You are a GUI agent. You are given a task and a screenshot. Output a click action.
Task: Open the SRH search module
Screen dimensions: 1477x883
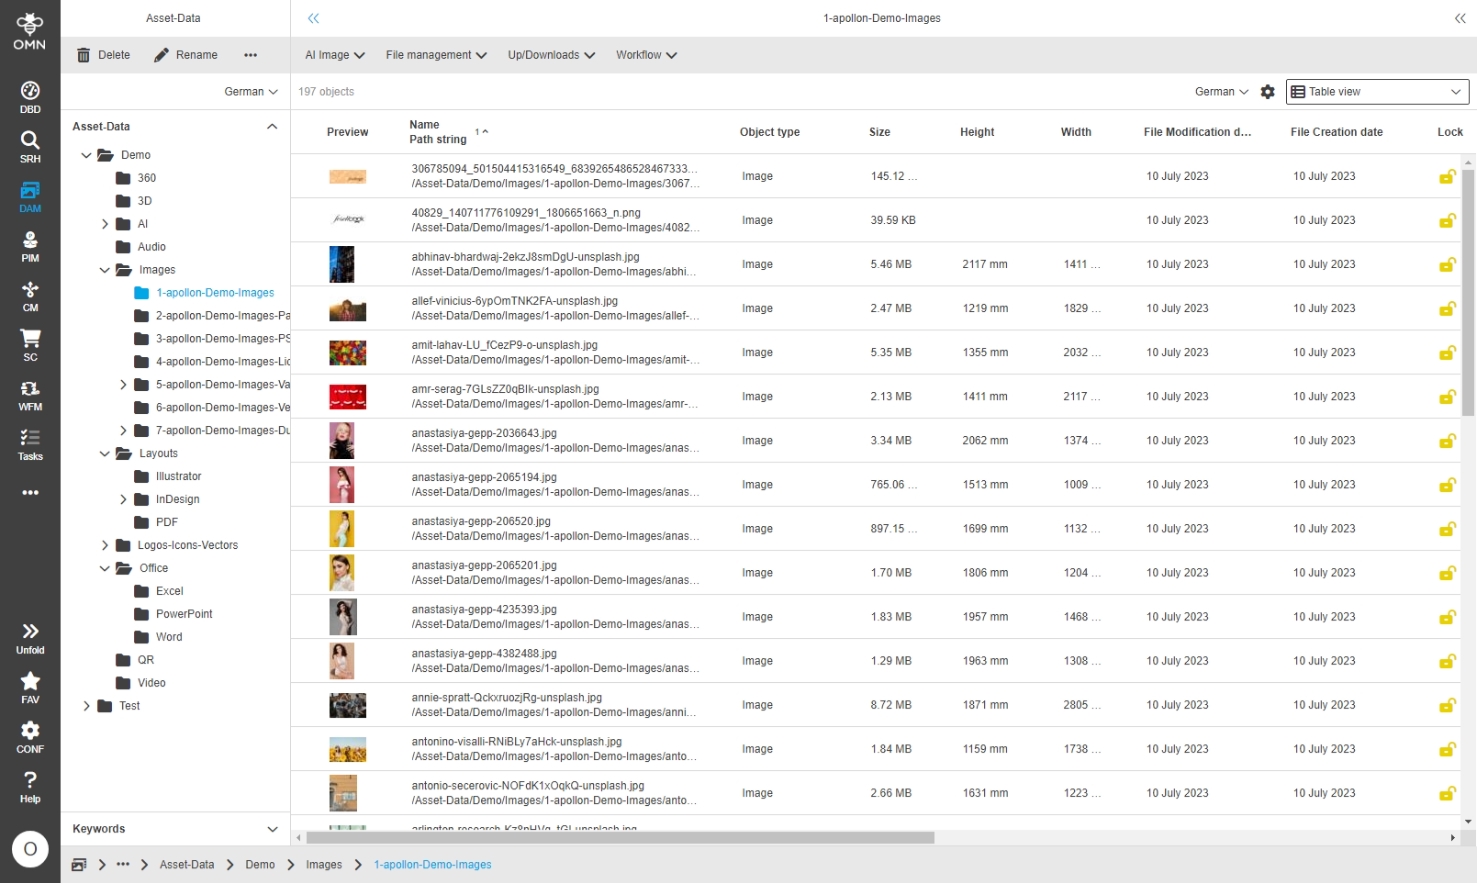pos(30,146)
